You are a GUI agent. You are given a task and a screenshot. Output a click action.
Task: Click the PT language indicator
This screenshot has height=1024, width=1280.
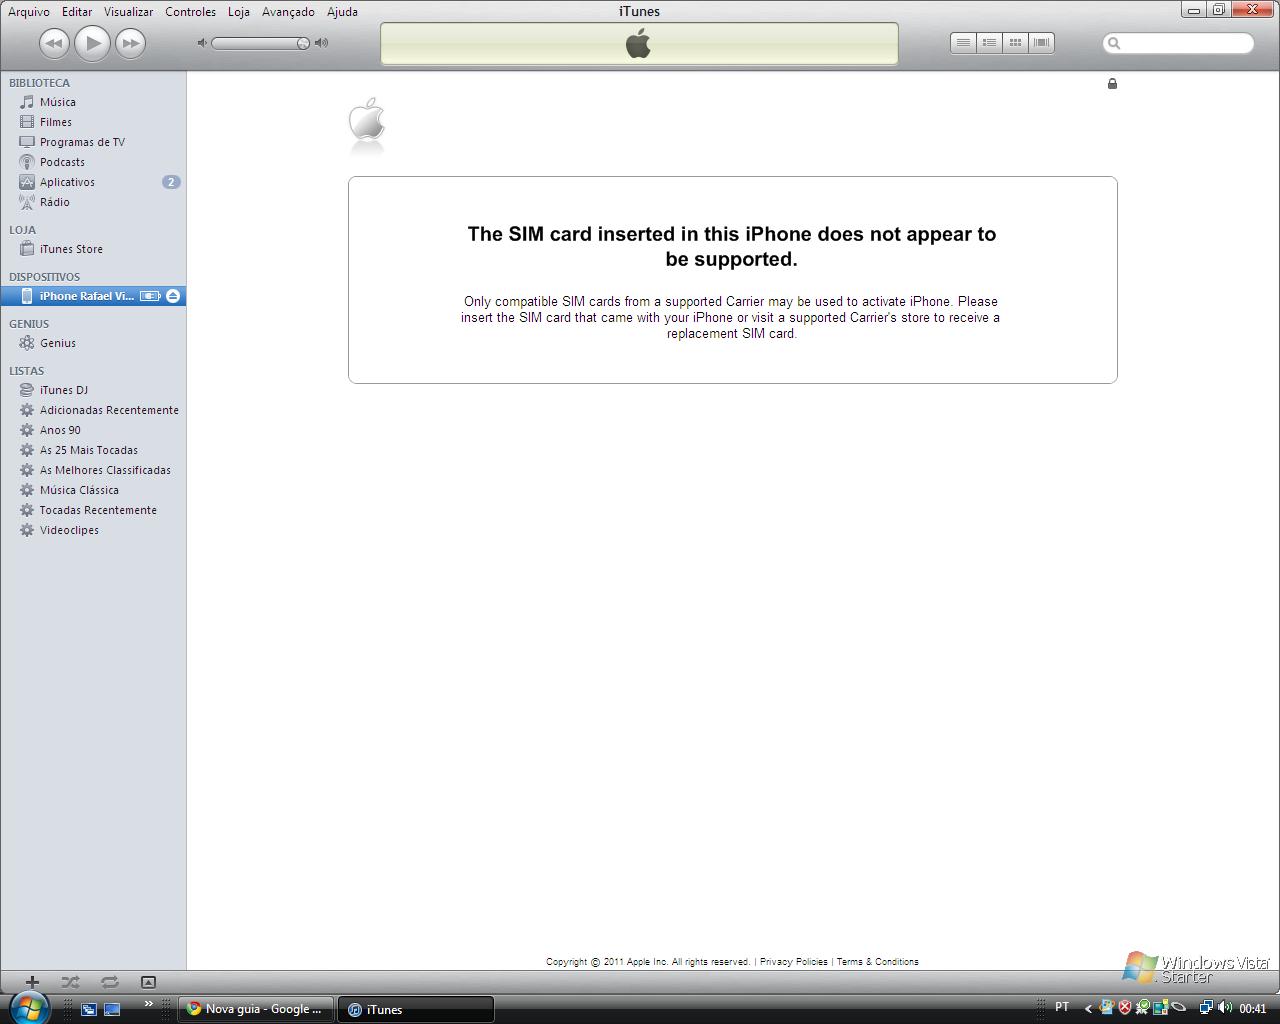1062,1007
